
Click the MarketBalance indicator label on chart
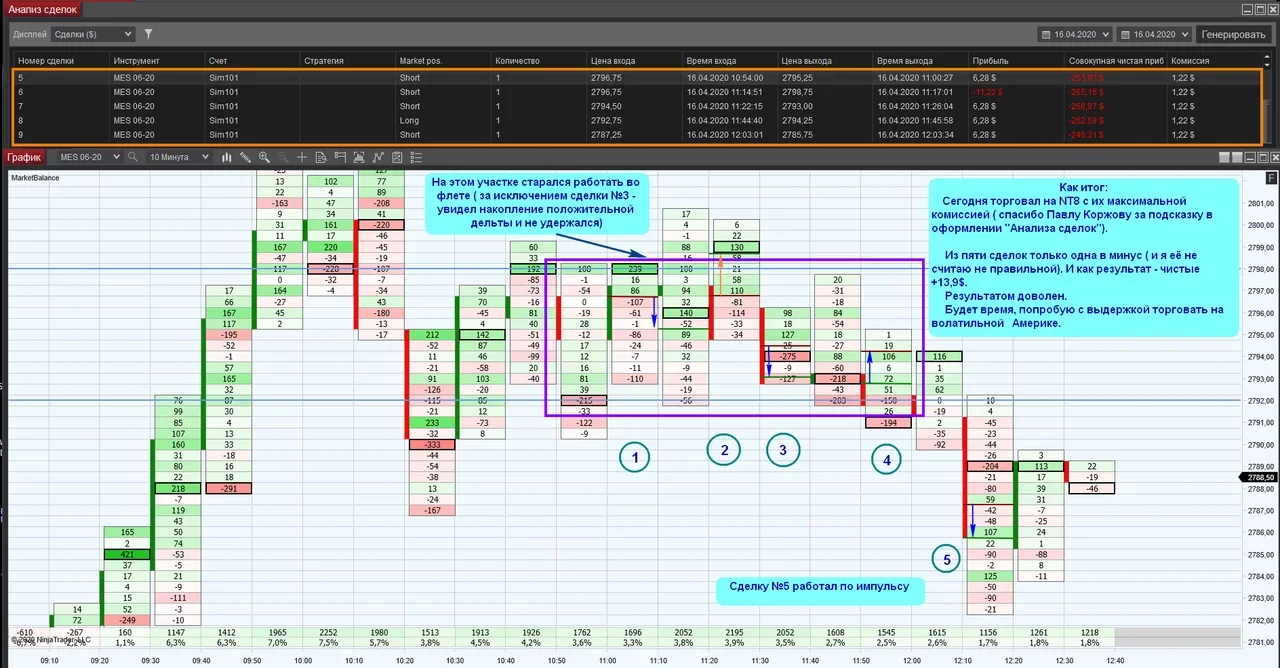(35, 177)
